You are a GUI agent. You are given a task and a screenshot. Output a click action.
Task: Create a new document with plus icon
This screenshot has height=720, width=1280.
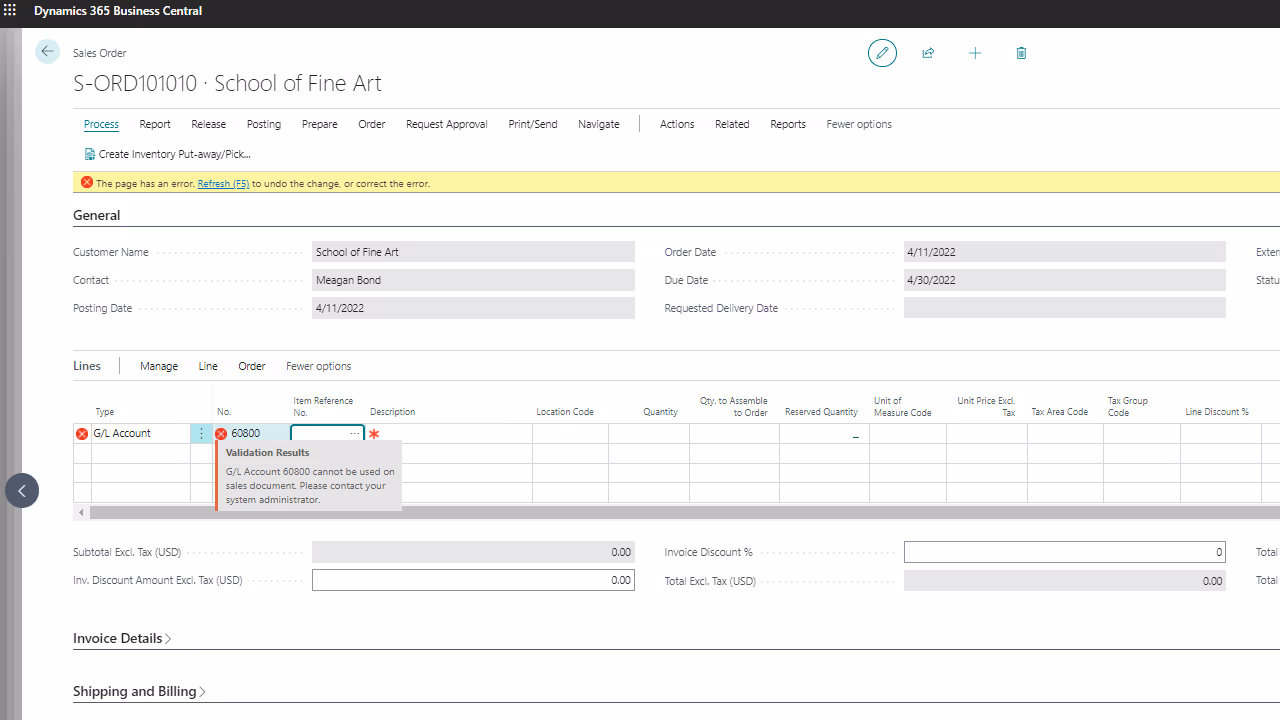pos(975,53)
